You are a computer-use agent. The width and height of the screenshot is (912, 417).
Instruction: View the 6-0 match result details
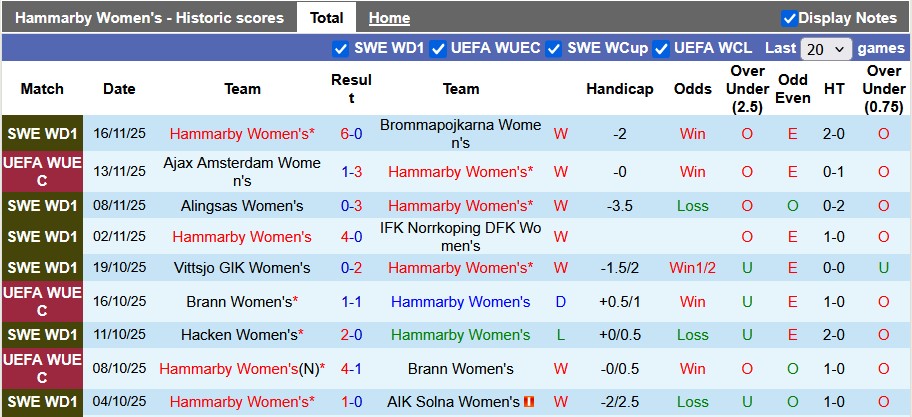click(351, 134)
